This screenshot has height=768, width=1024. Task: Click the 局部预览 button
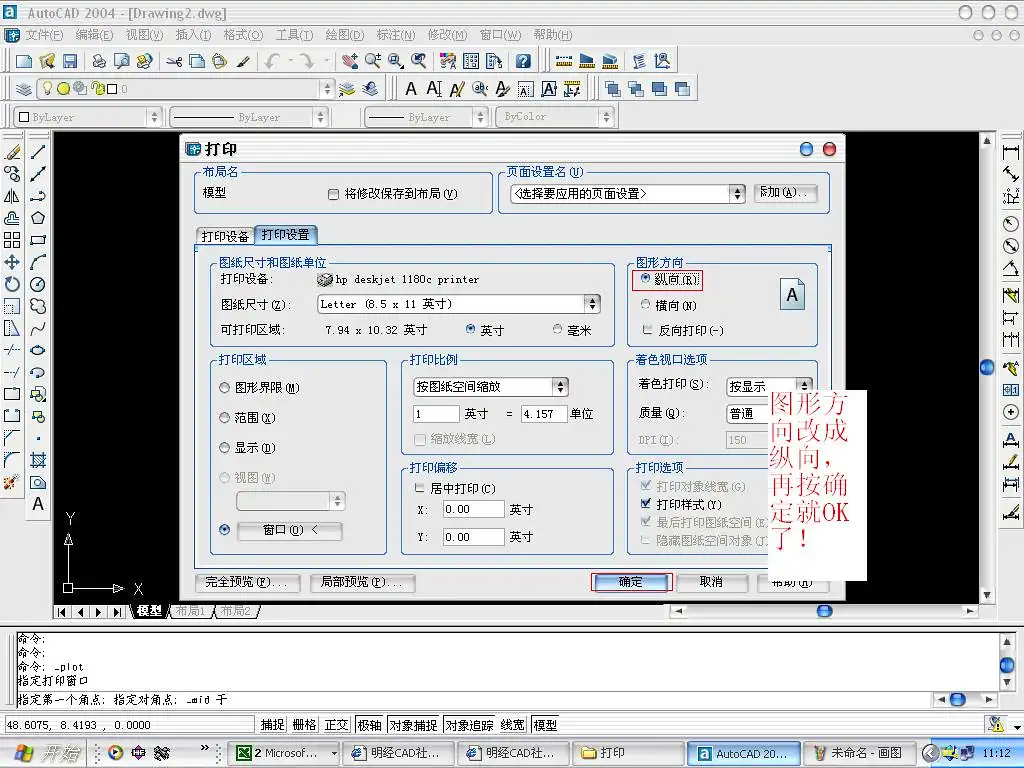362,583
